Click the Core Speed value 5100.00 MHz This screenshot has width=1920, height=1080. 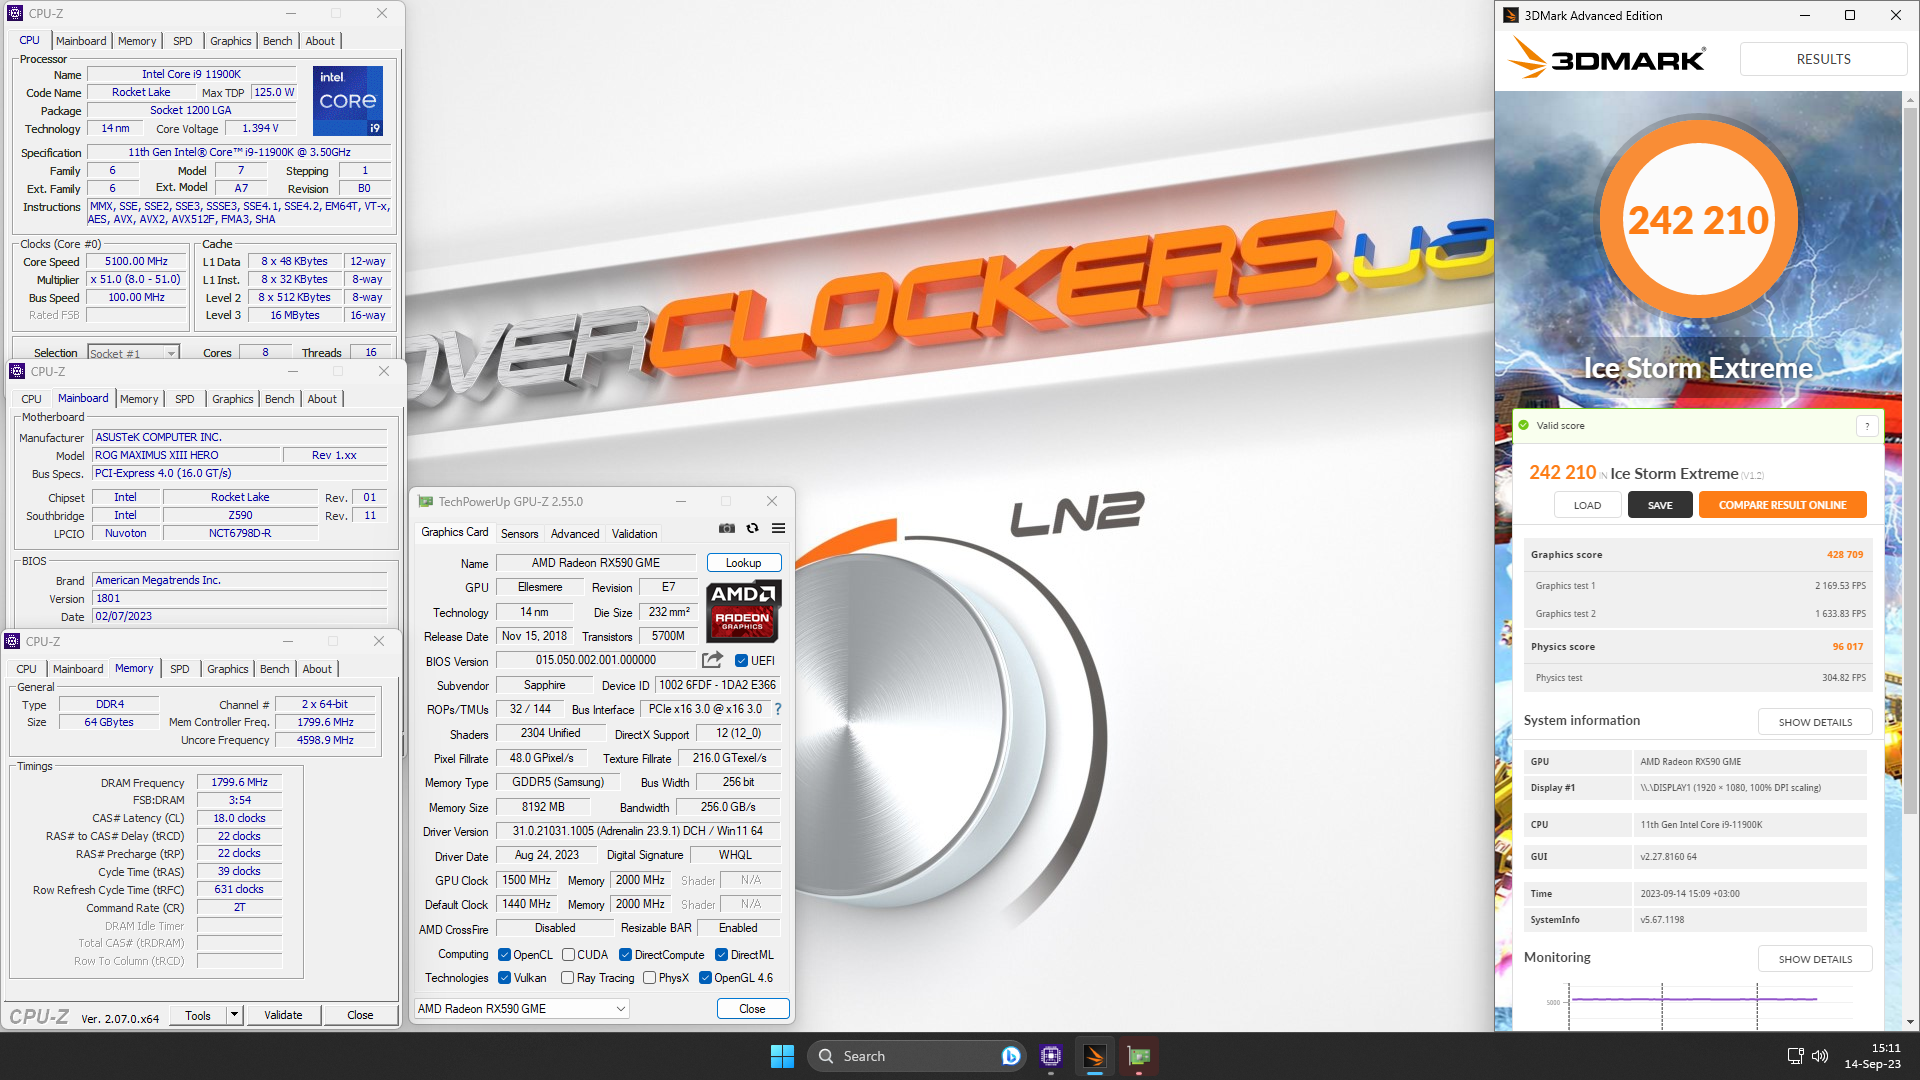point(137,262)
